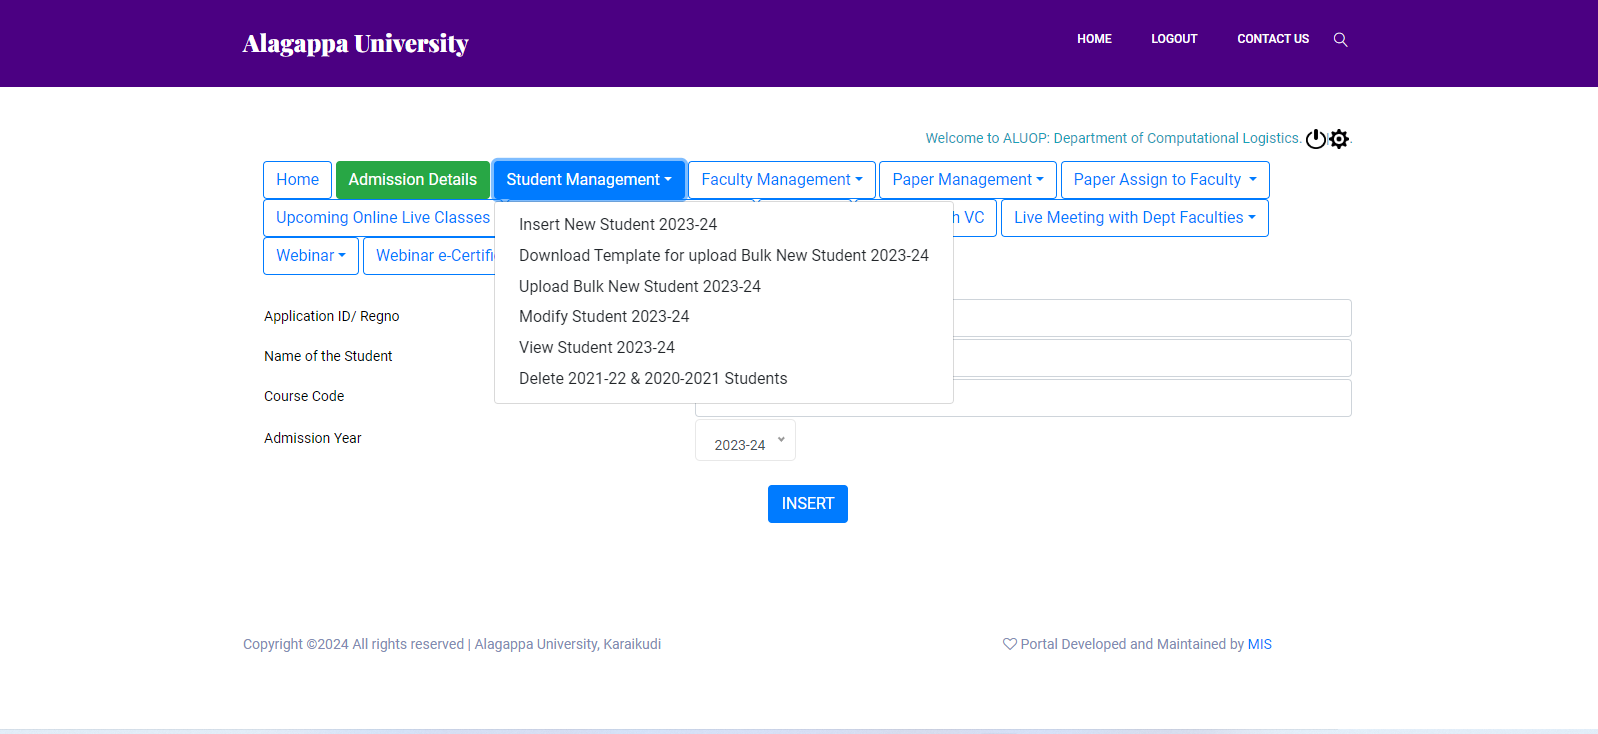Expand the Paper Management dropdown
The height and width of the screenshot is (734, 1598).
tap(968, 180)
